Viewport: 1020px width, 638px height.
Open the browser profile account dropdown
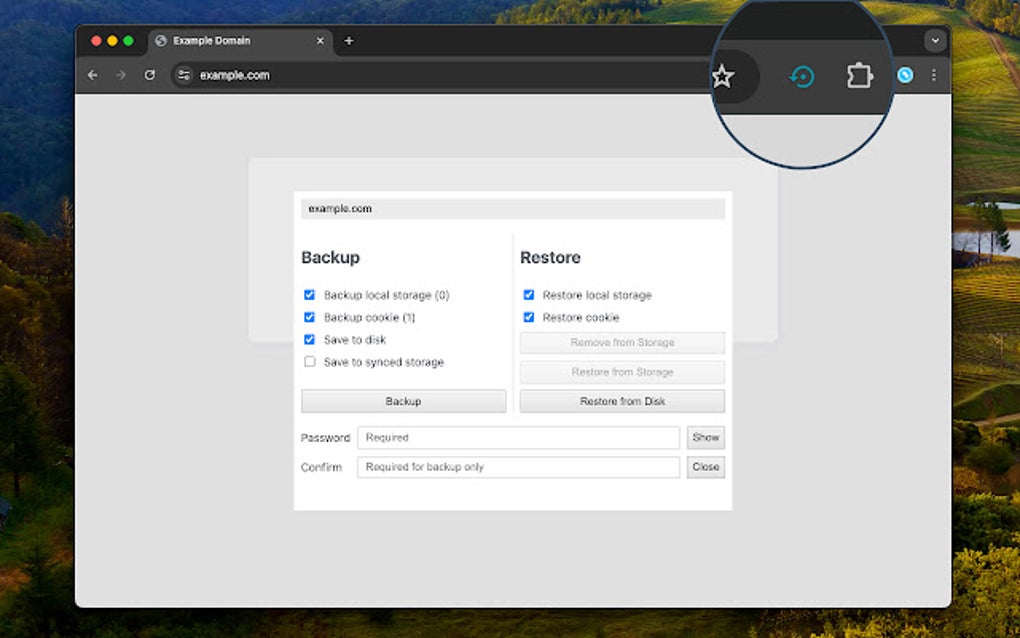(904, 75)
